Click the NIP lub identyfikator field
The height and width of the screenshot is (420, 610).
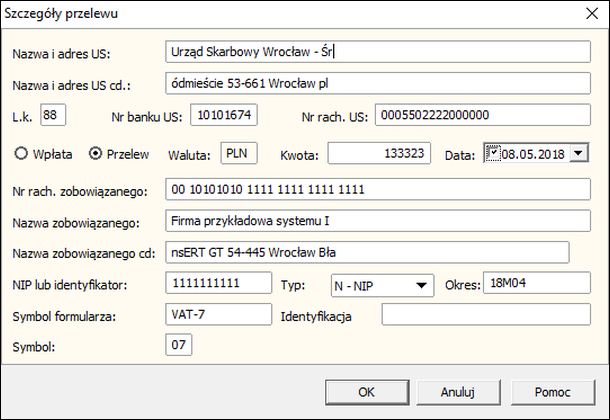click(216, 285)
